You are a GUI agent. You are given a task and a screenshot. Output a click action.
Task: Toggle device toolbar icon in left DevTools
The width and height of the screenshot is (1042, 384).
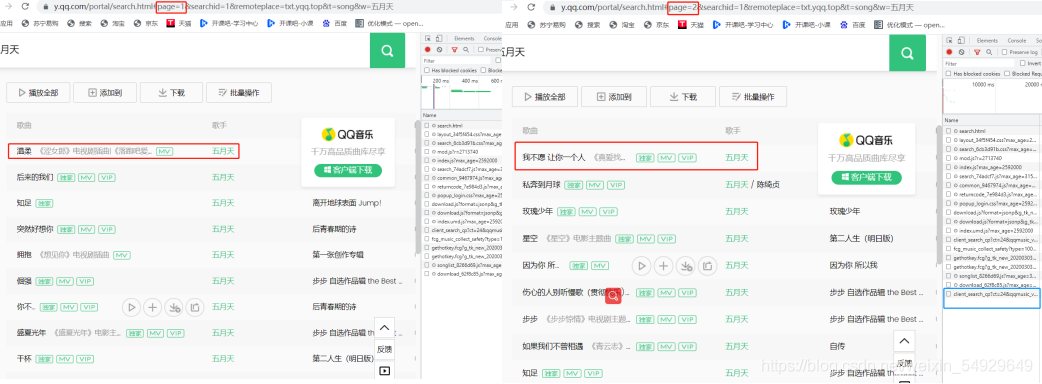coord(439,39)
